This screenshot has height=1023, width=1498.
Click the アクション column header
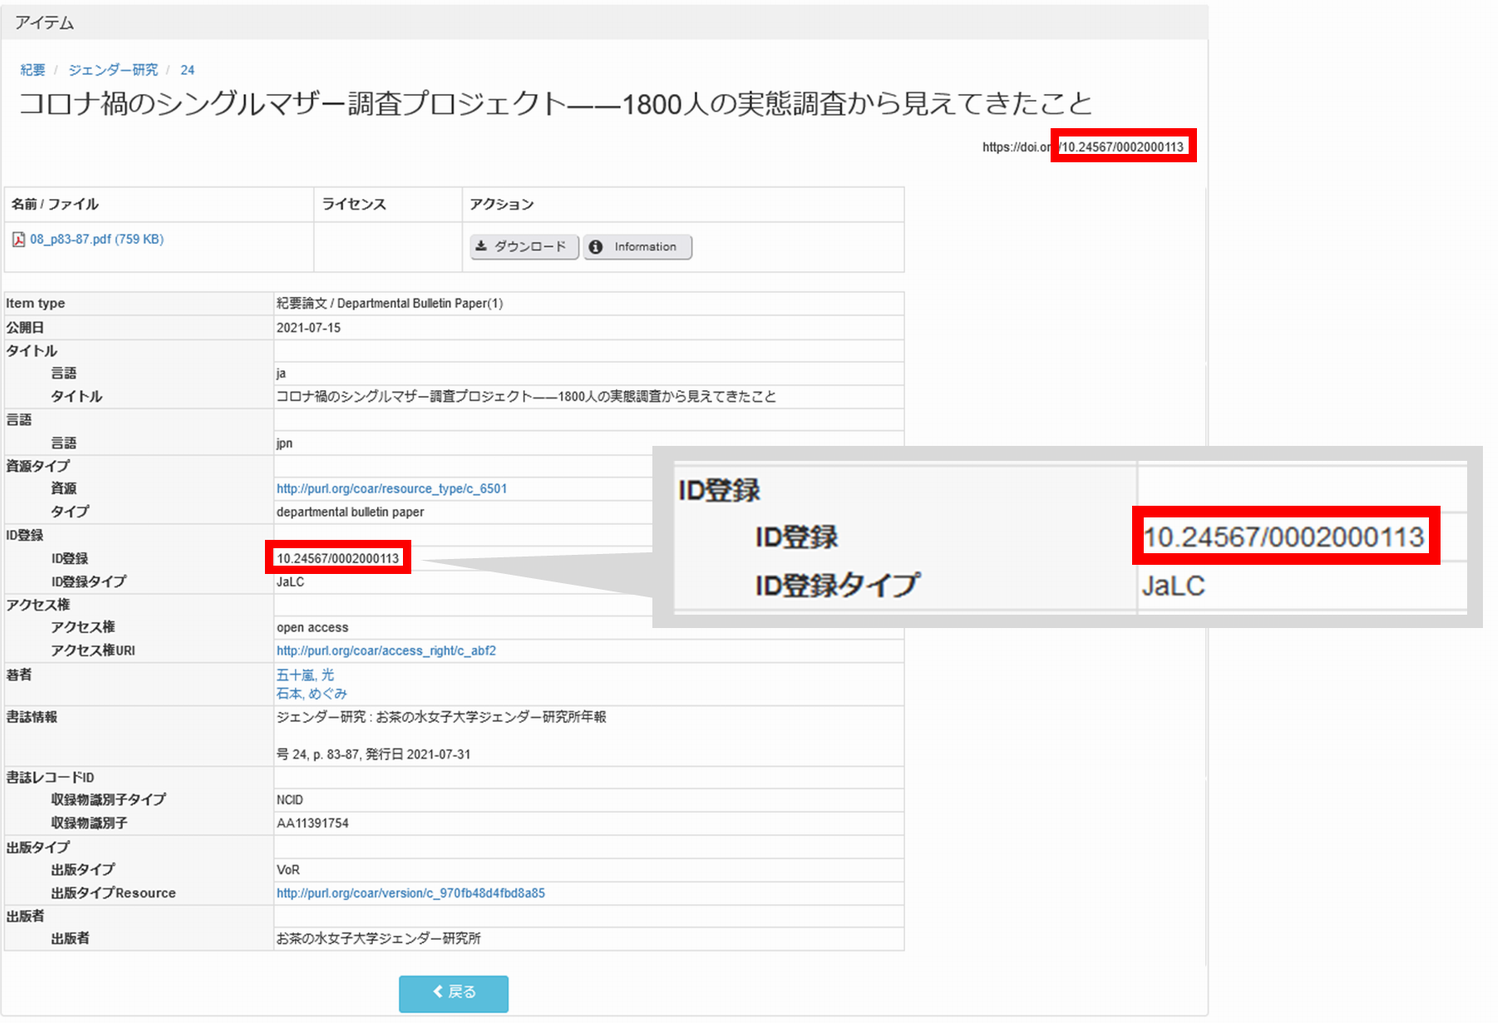[x=502, y=204]
